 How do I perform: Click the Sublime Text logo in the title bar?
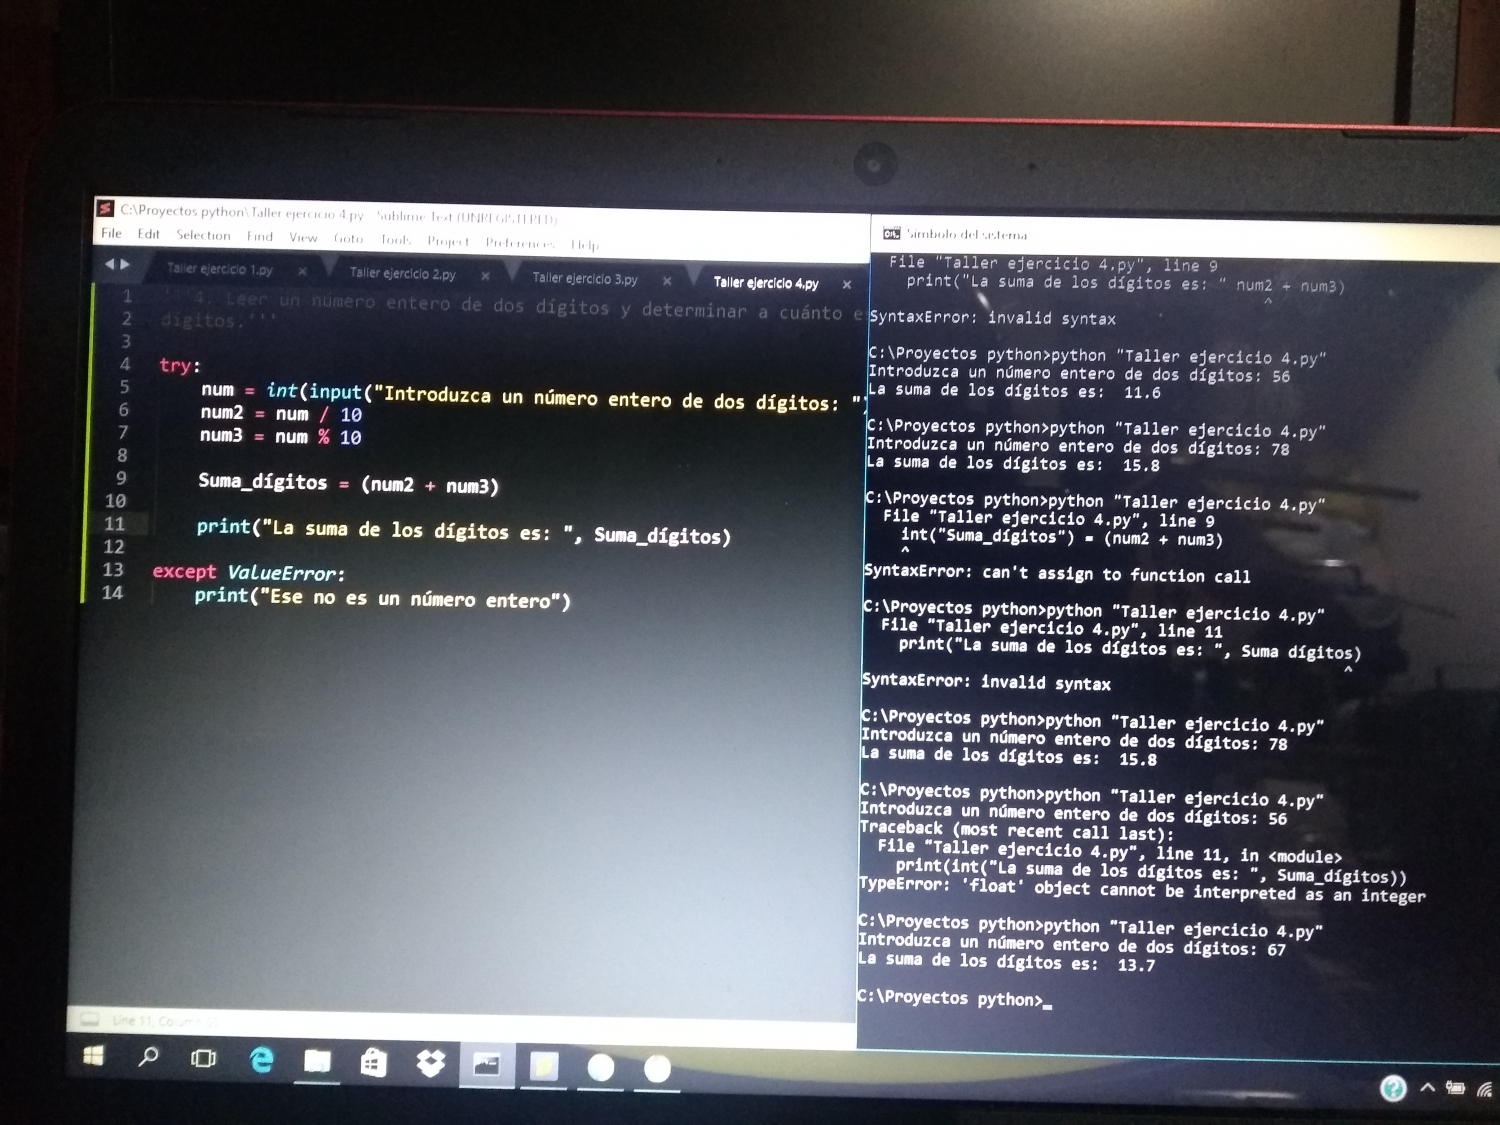[105, 209]
